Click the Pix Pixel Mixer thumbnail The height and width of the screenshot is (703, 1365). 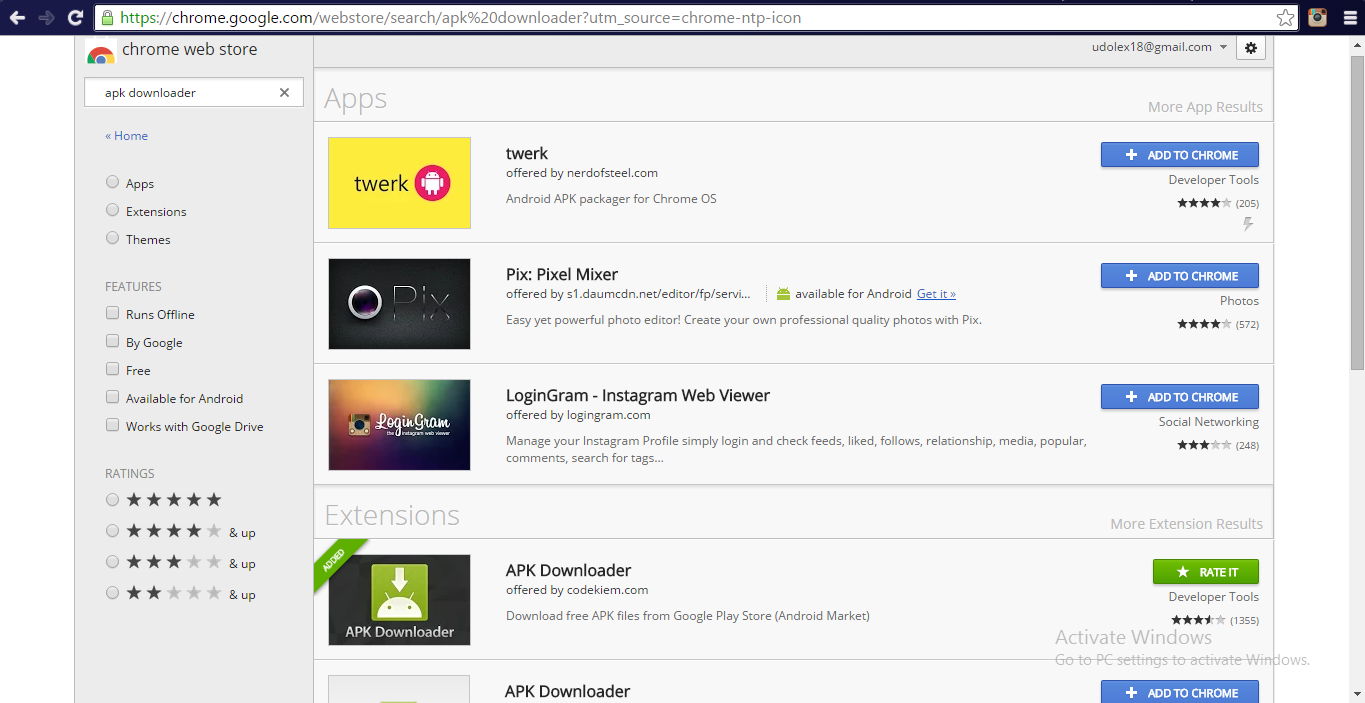(399, 304)
